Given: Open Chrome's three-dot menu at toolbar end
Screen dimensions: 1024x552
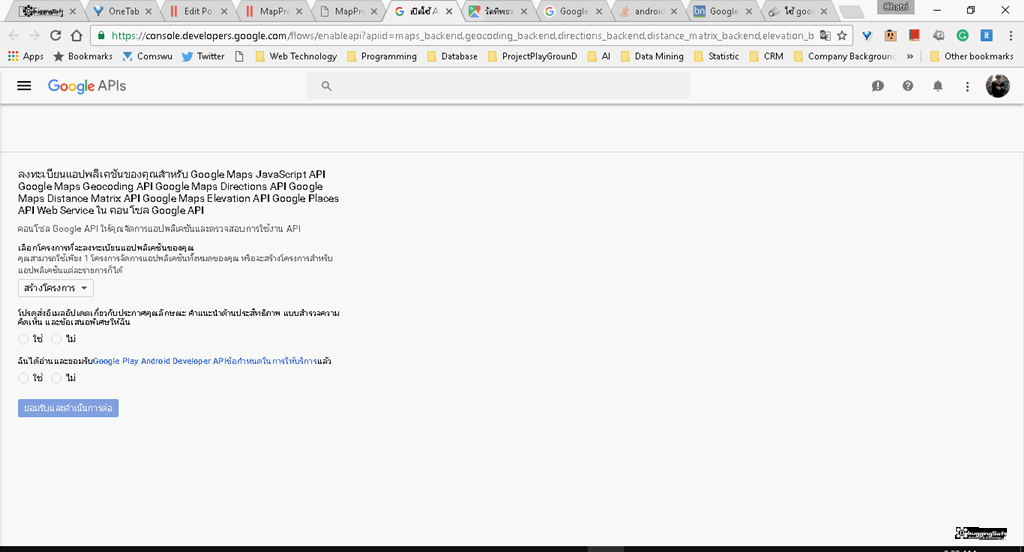Looking at the screenshot, I should (1010, 35).
